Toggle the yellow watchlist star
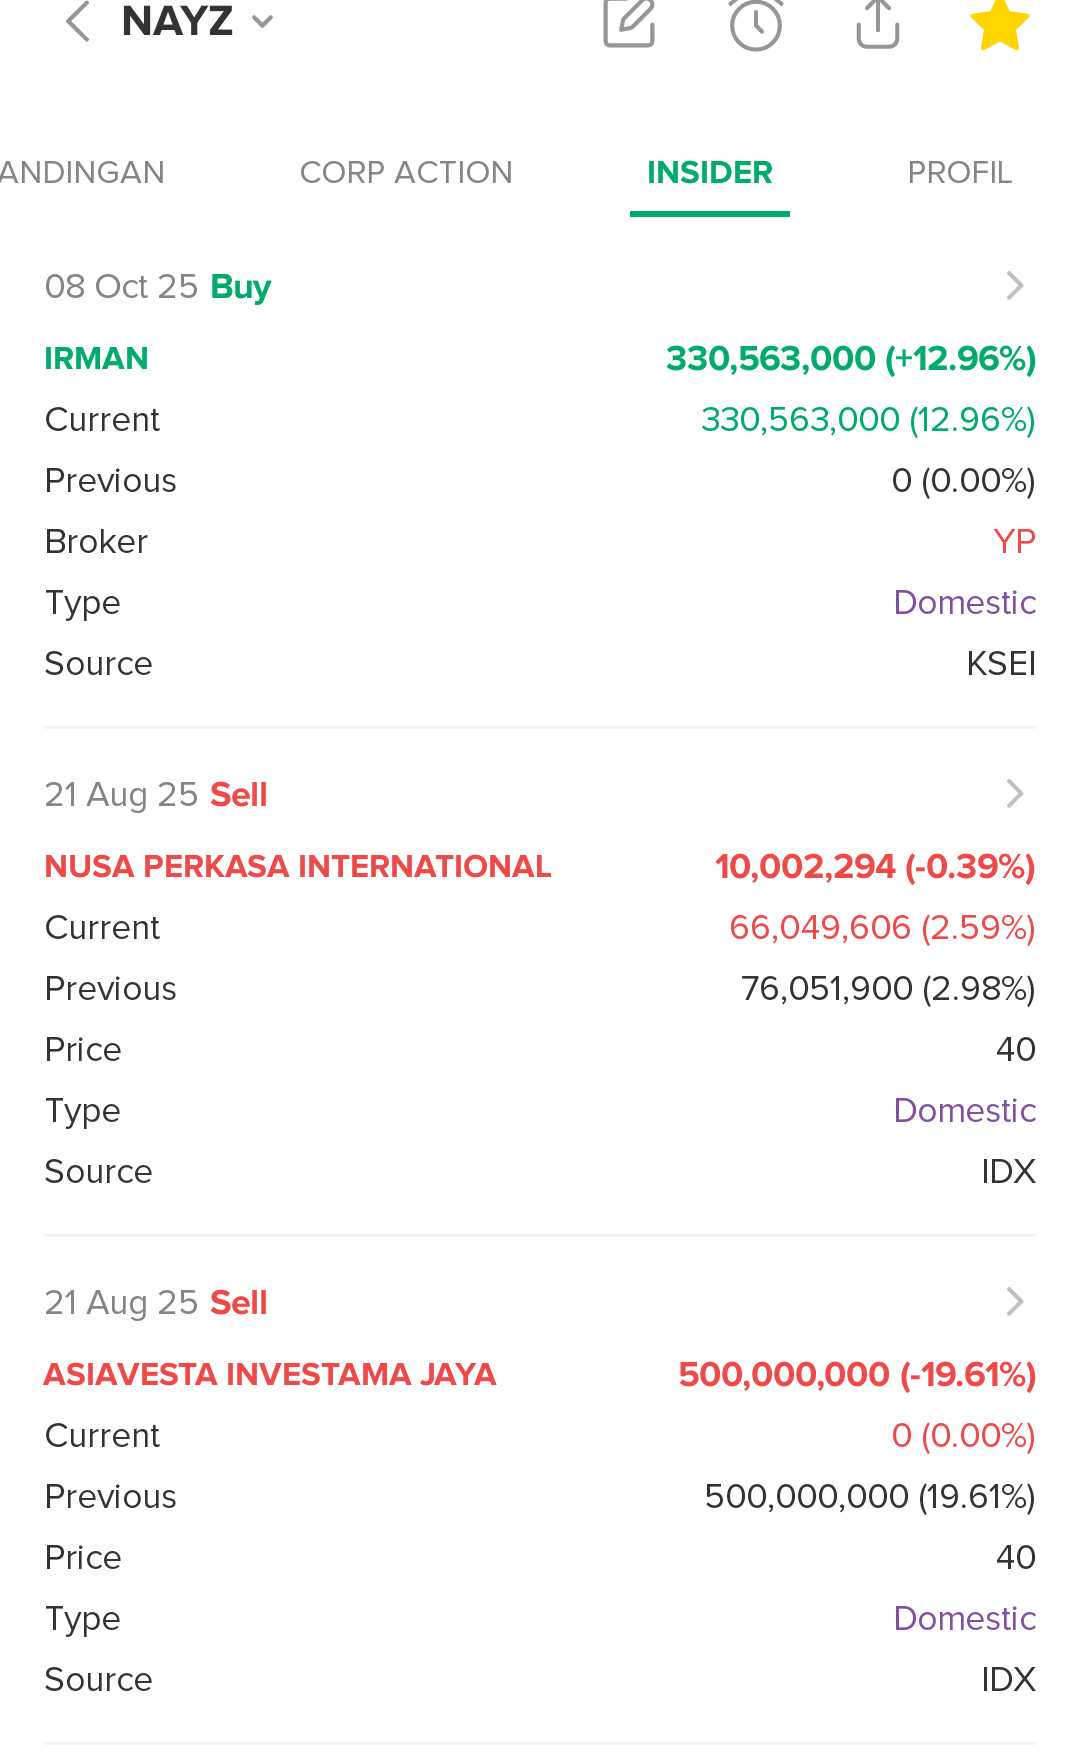Image resolution: width=1079 pixels, height=1757 pixels. 999,24
